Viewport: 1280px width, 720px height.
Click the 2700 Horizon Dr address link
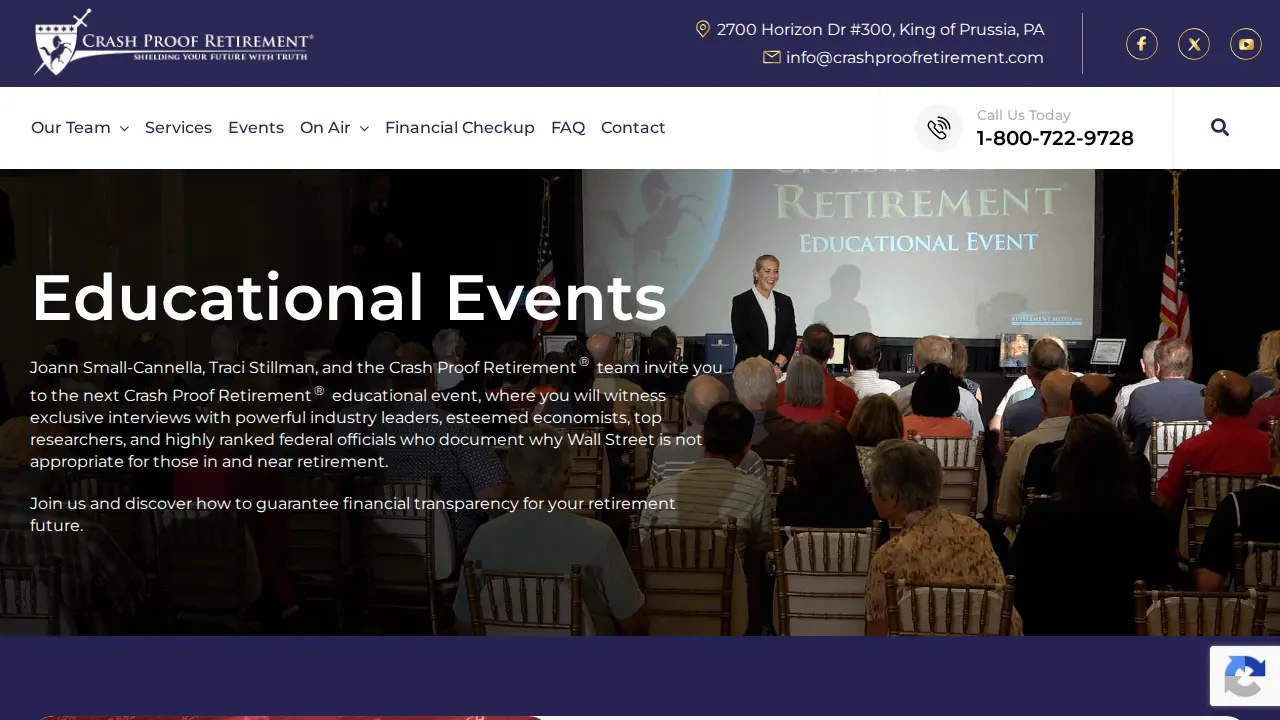click(x=881, y=29)
